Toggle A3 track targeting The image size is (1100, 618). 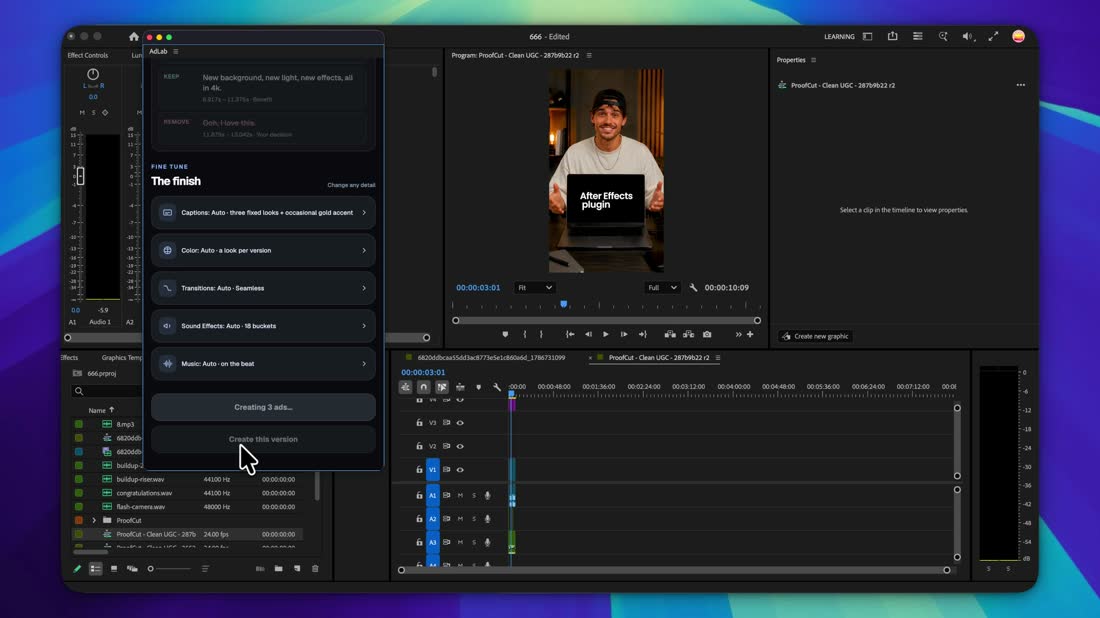pos(433,542)
